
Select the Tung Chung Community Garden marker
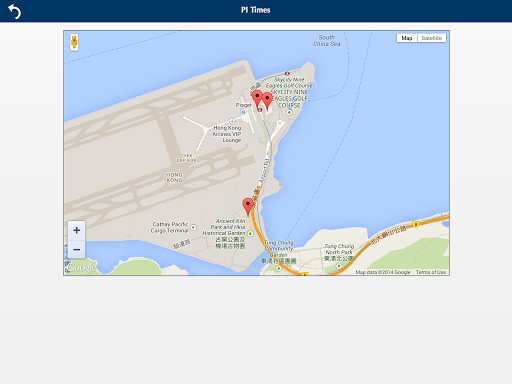(279, 268)
